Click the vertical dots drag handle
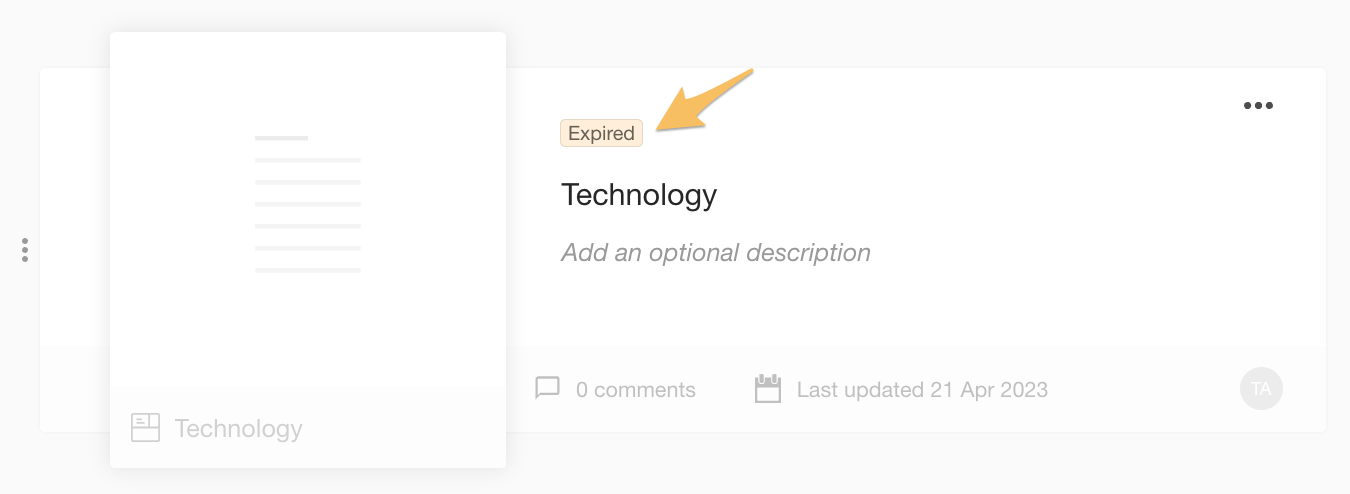This screenshot has height=494, width=1350. (x=25, y=250)
